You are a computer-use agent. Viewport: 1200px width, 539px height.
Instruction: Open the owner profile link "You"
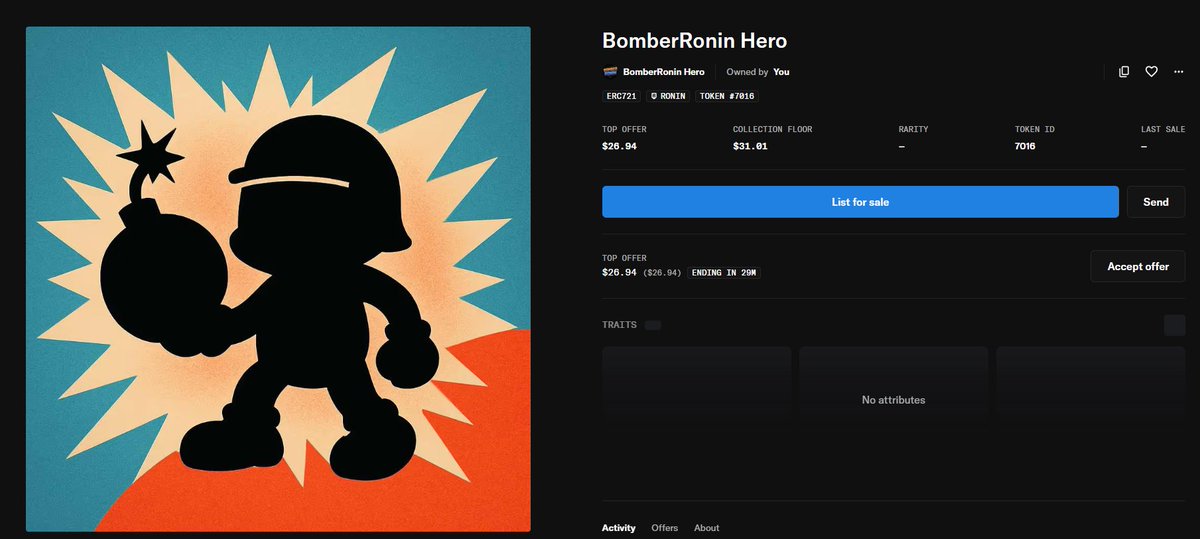[781, 72]
